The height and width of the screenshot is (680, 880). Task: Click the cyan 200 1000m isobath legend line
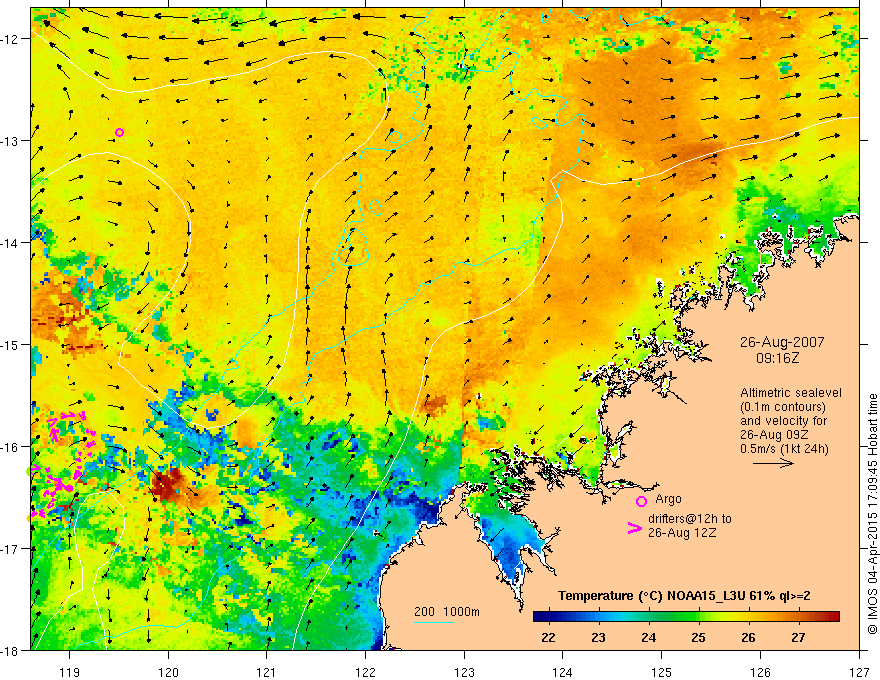click(434, 622)
